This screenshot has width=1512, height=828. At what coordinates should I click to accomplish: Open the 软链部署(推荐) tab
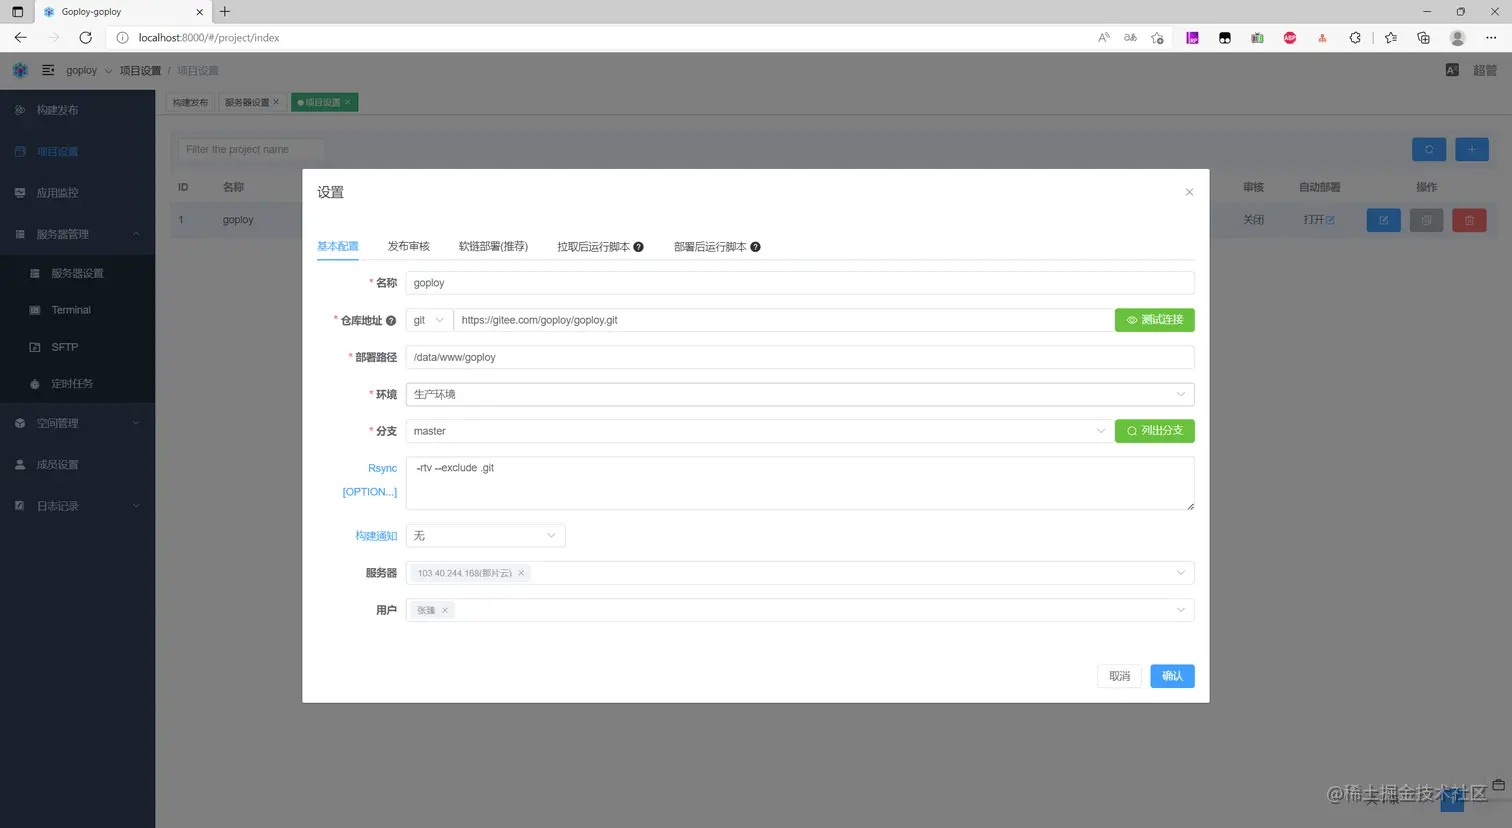click(x=493, y=246)
